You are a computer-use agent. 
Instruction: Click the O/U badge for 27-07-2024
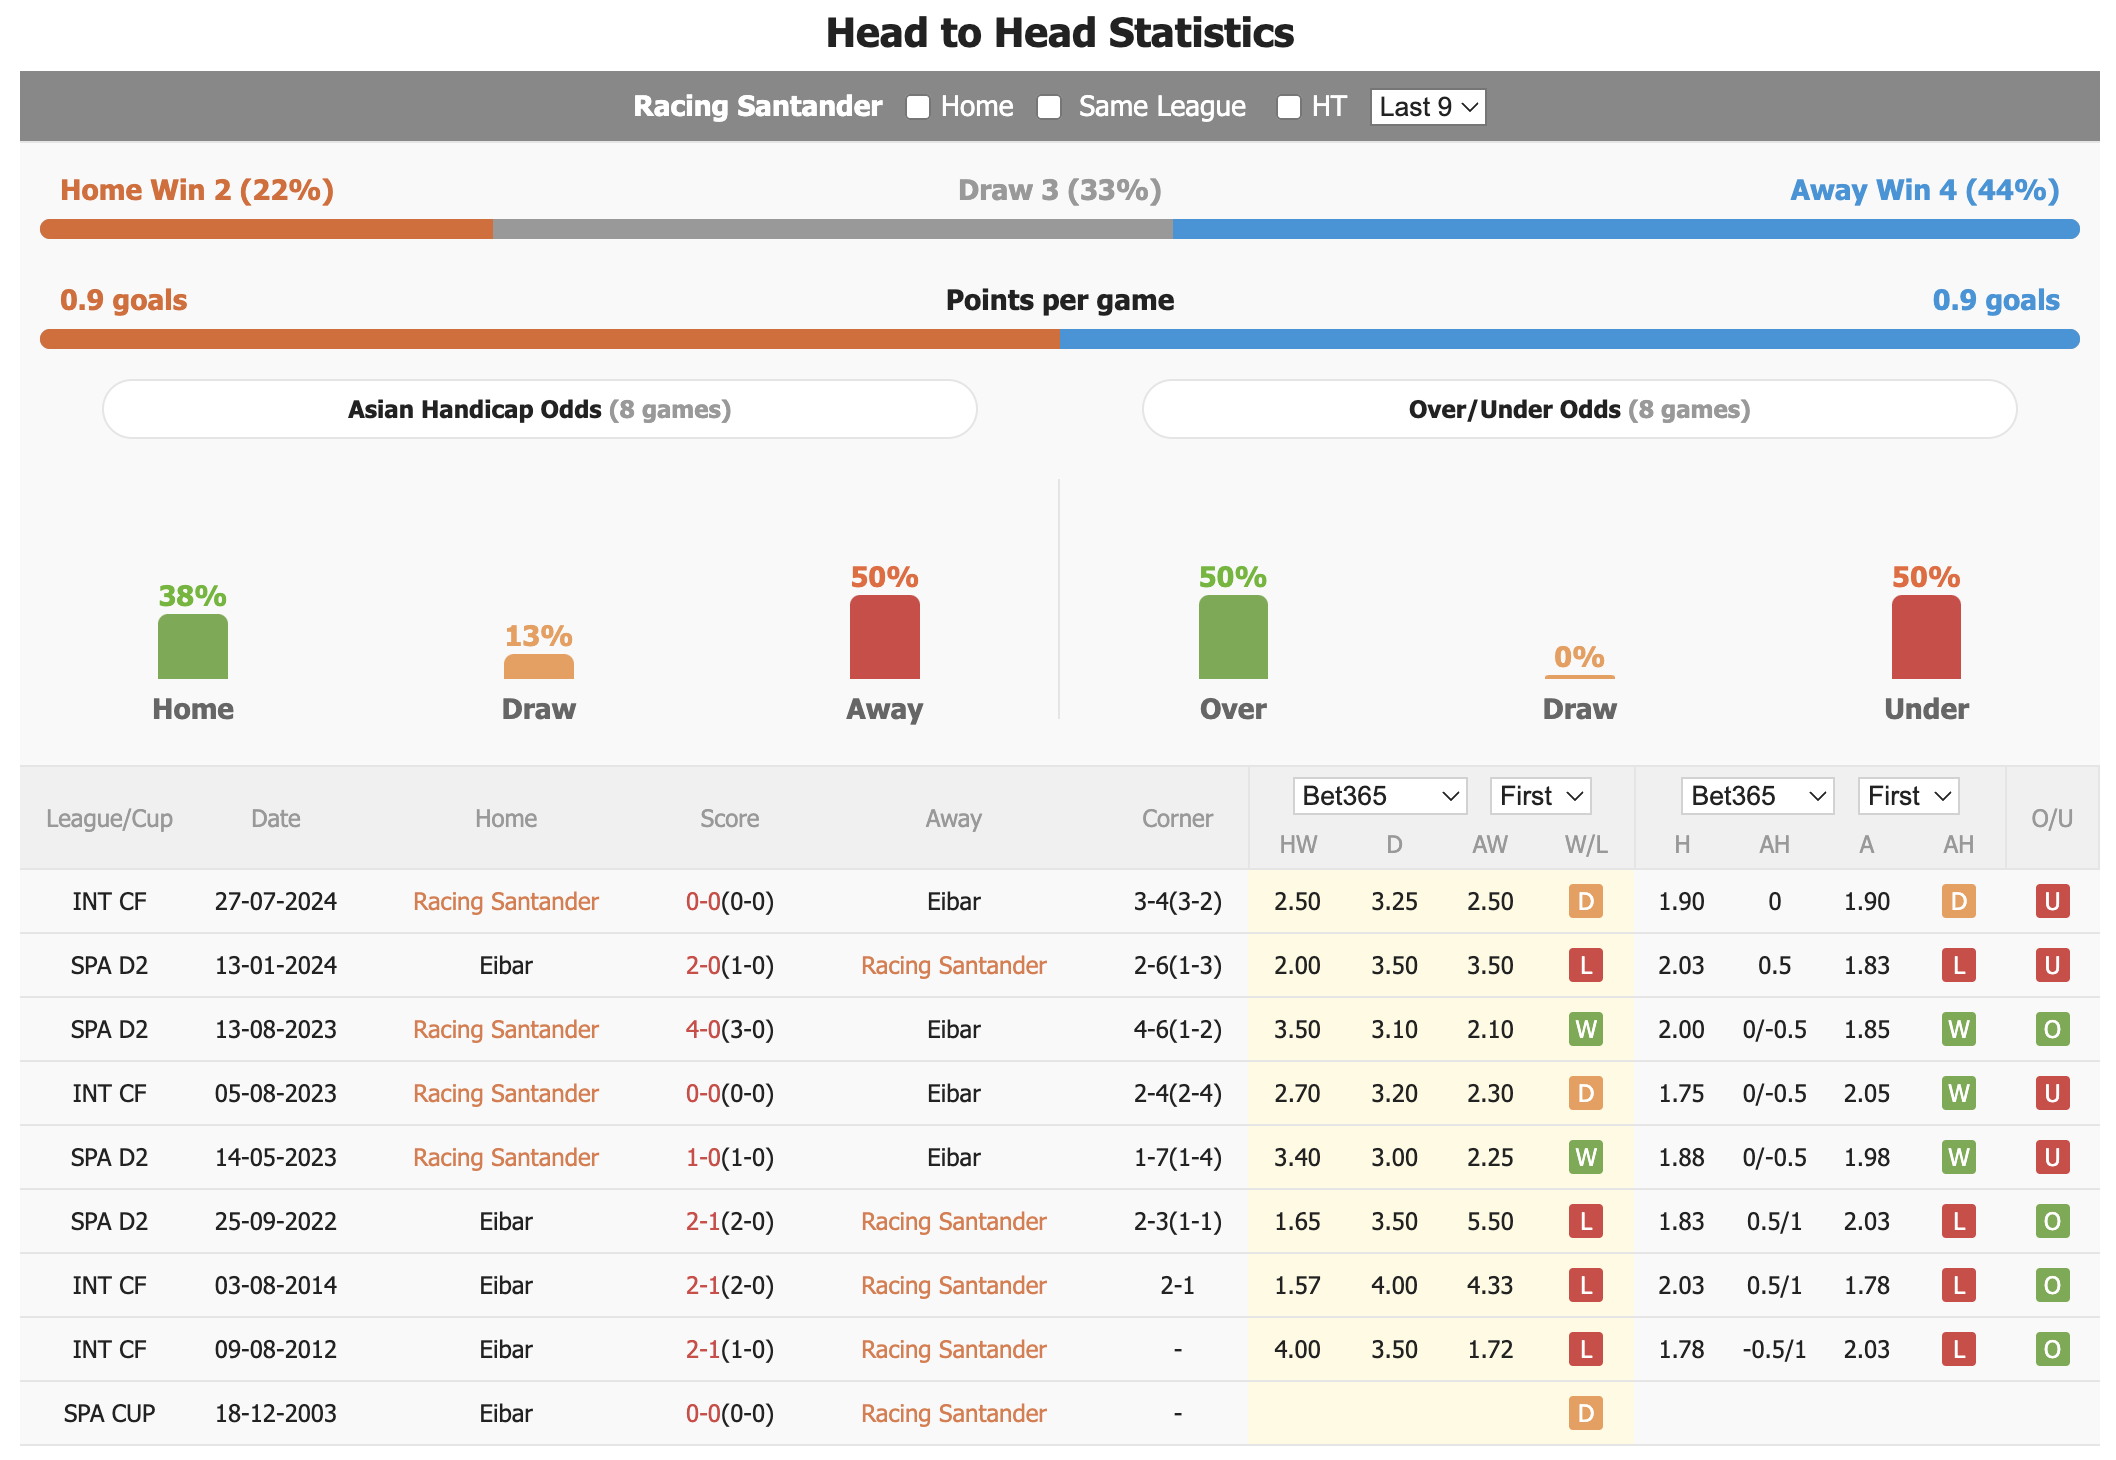pos(2052,901)
